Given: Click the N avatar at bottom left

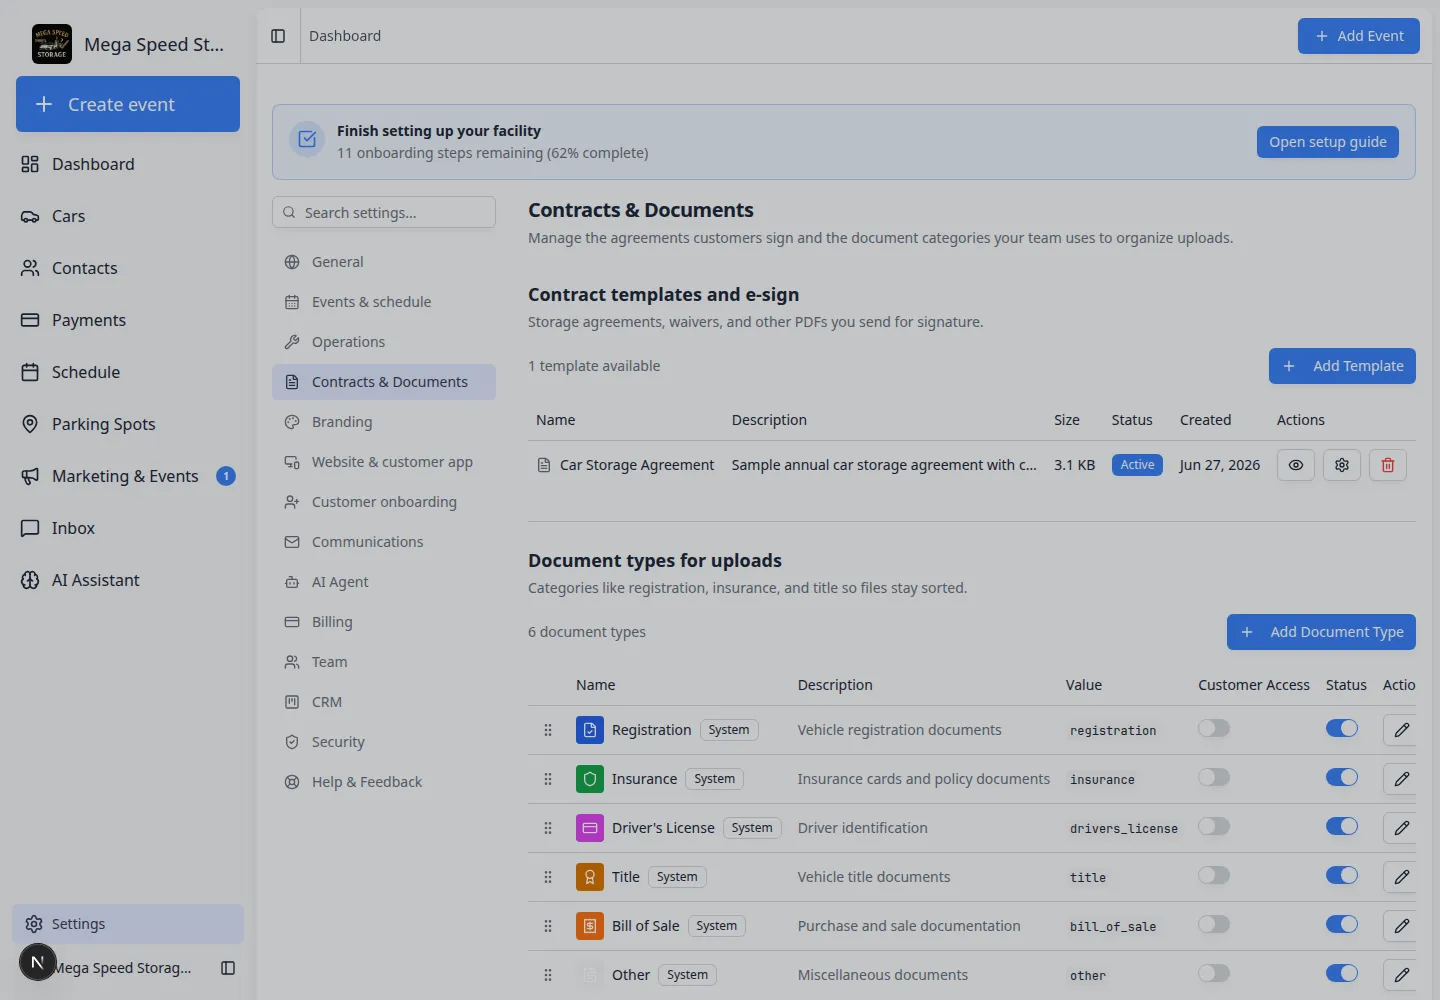Looking at the screenshot, I should [x=38, y=962].
